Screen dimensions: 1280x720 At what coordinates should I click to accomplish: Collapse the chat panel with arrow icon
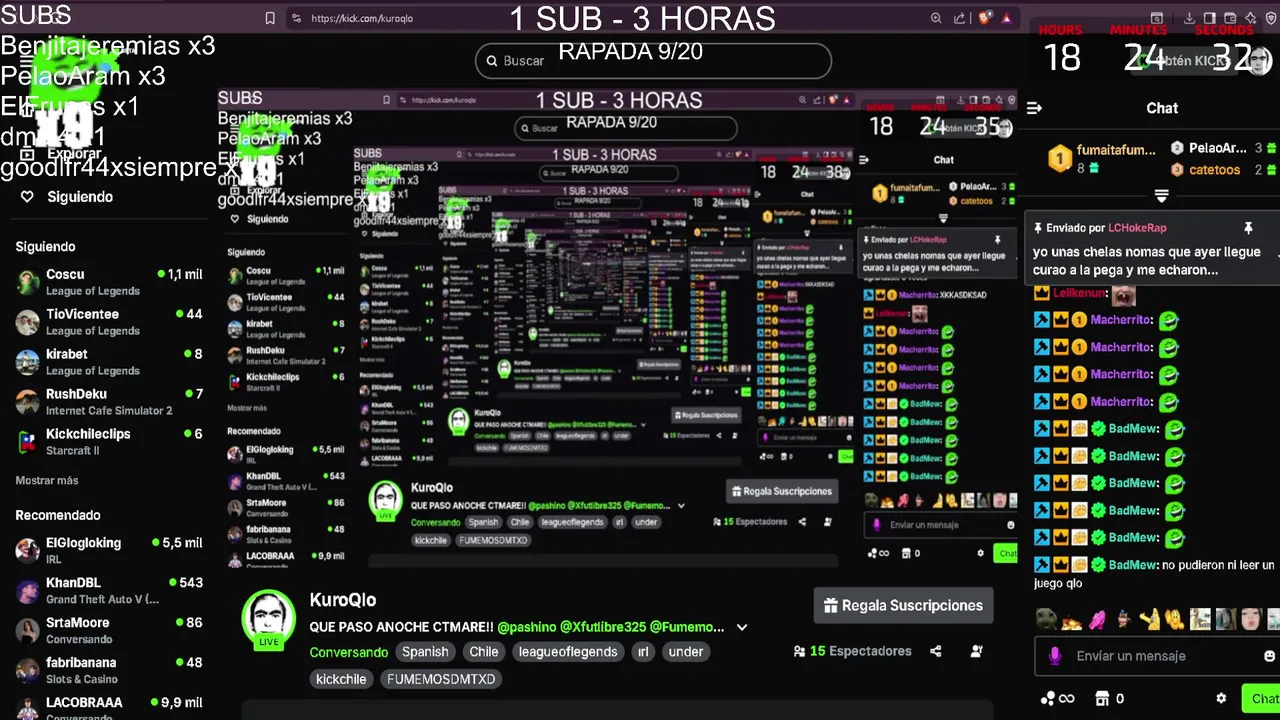click(x=1035, y=108)
